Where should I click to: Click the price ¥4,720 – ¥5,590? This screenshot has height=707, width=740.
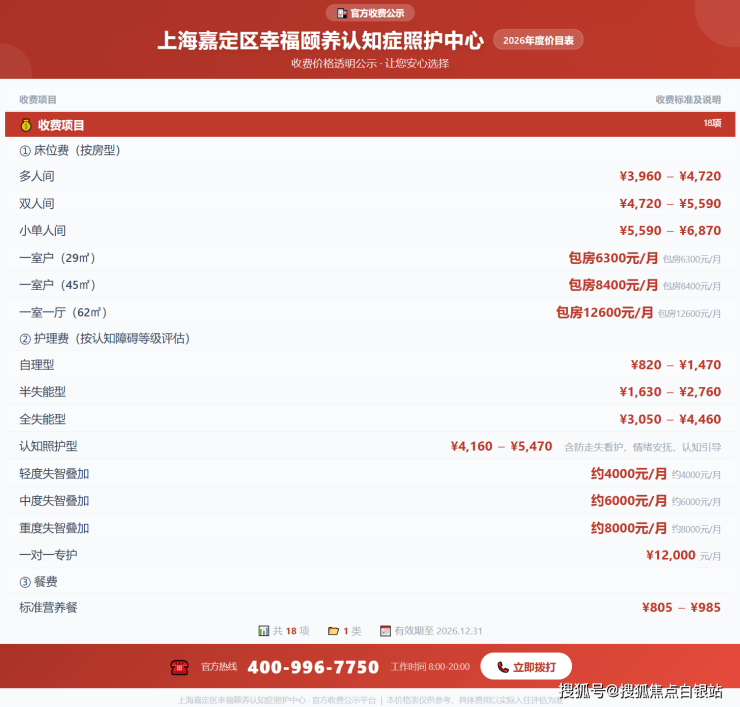670,203
